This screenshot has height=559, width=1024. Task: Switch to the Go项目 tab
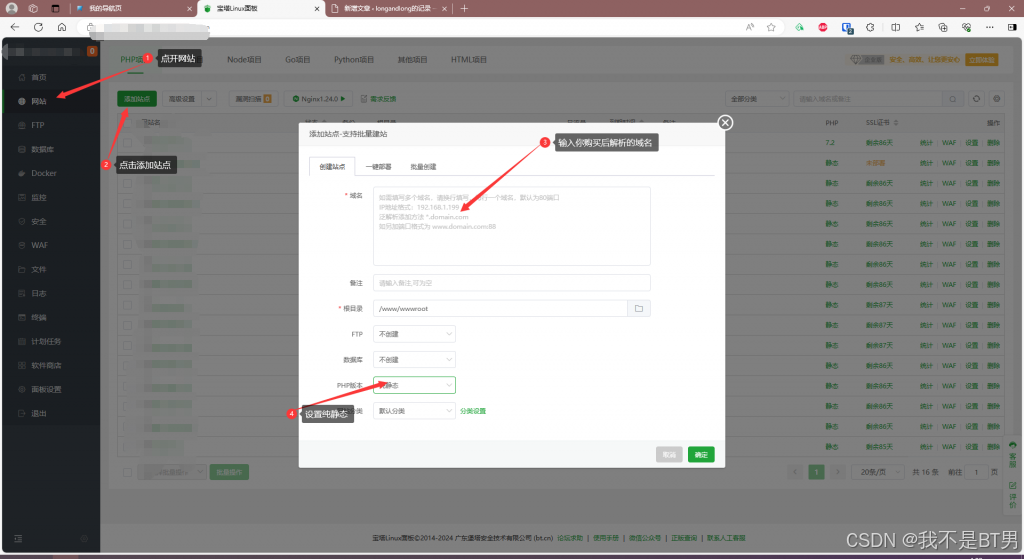[298, 59]
